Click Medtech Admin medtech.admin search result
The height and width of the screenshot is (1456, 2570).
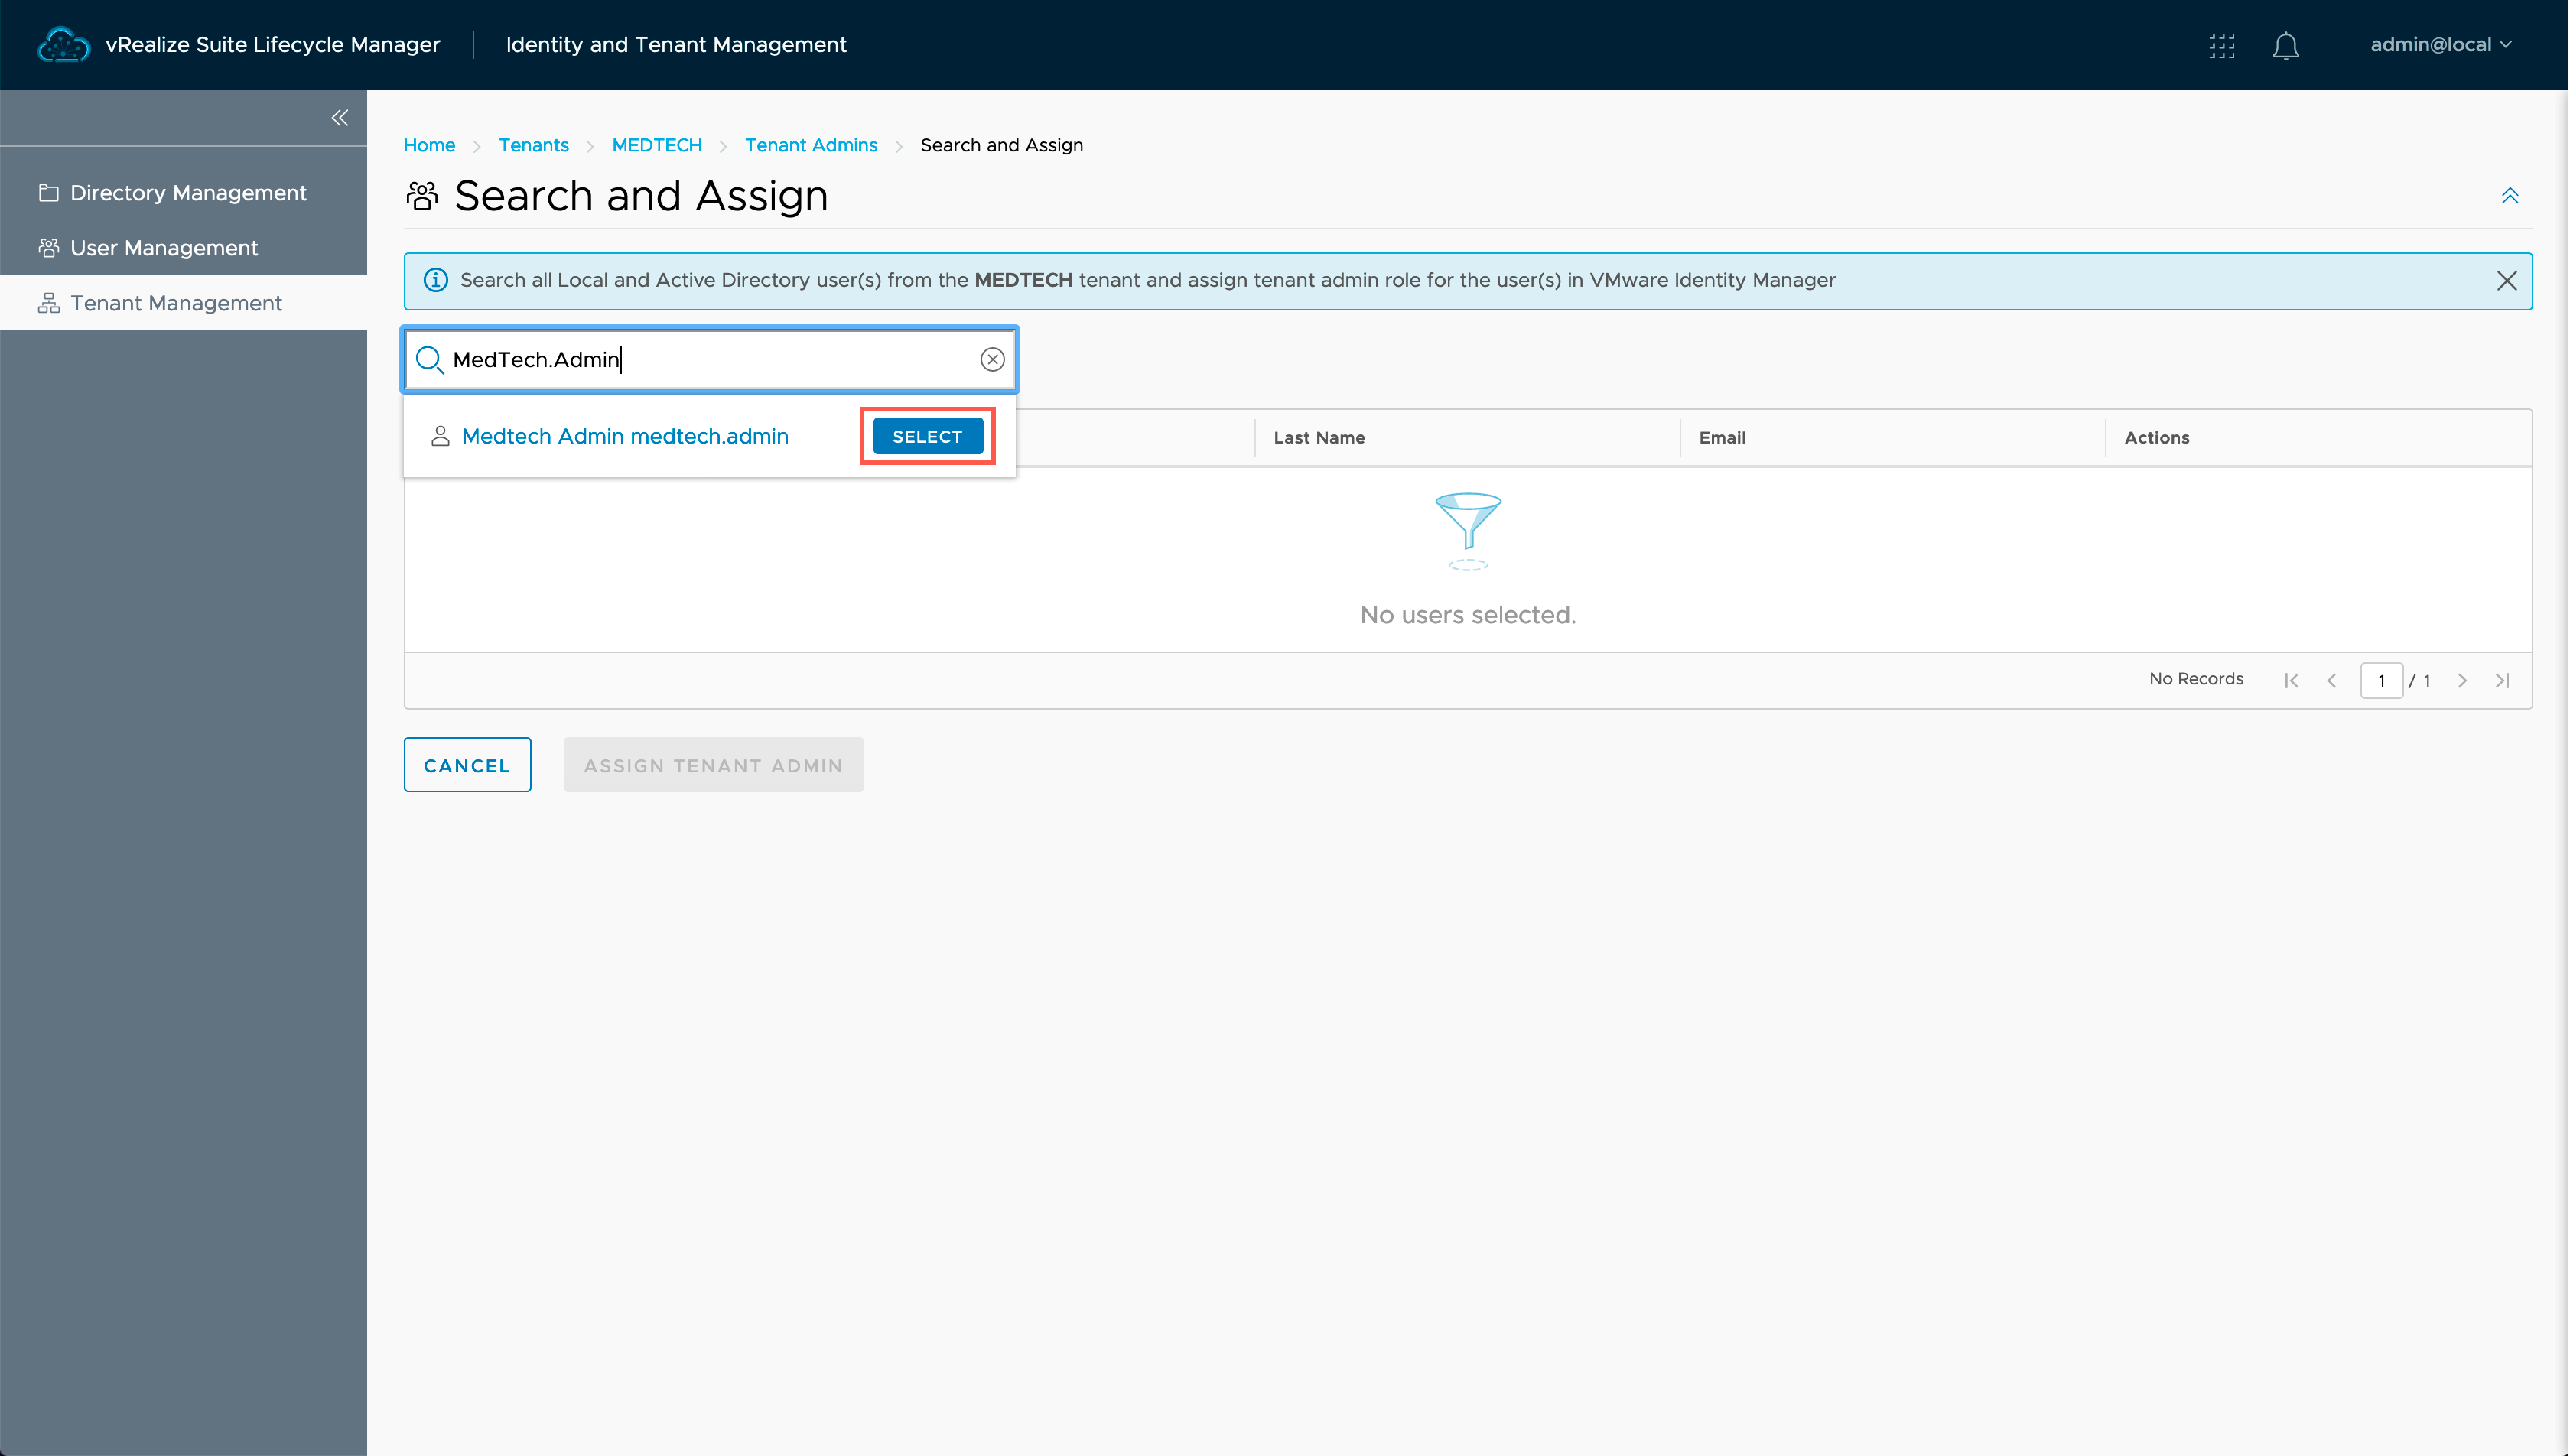tap(624, 437)
